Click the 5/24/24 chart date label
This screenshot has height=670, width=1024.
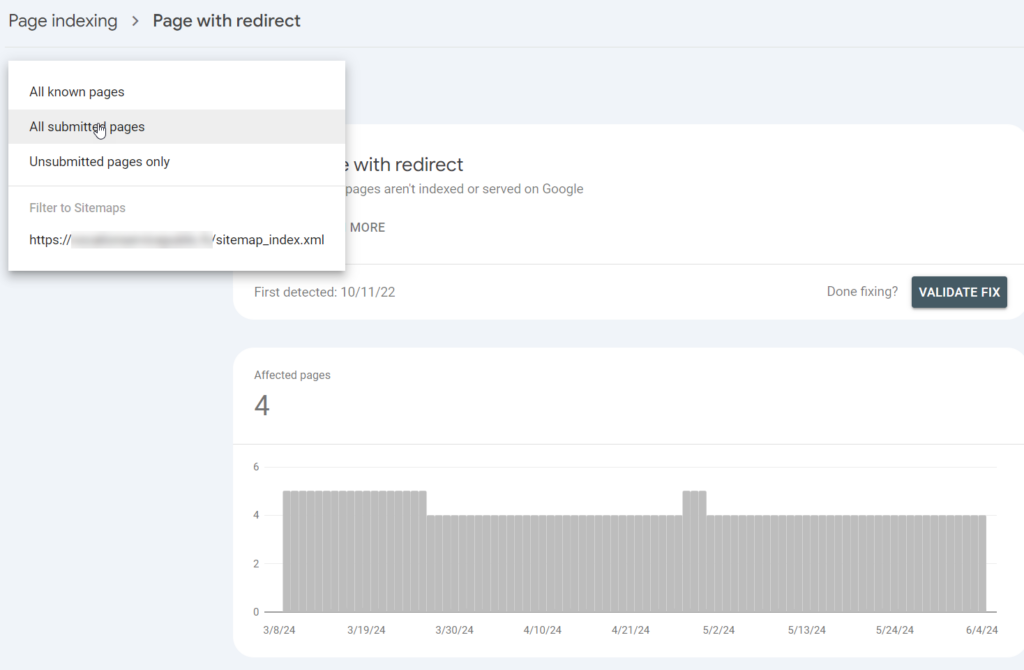895,630
